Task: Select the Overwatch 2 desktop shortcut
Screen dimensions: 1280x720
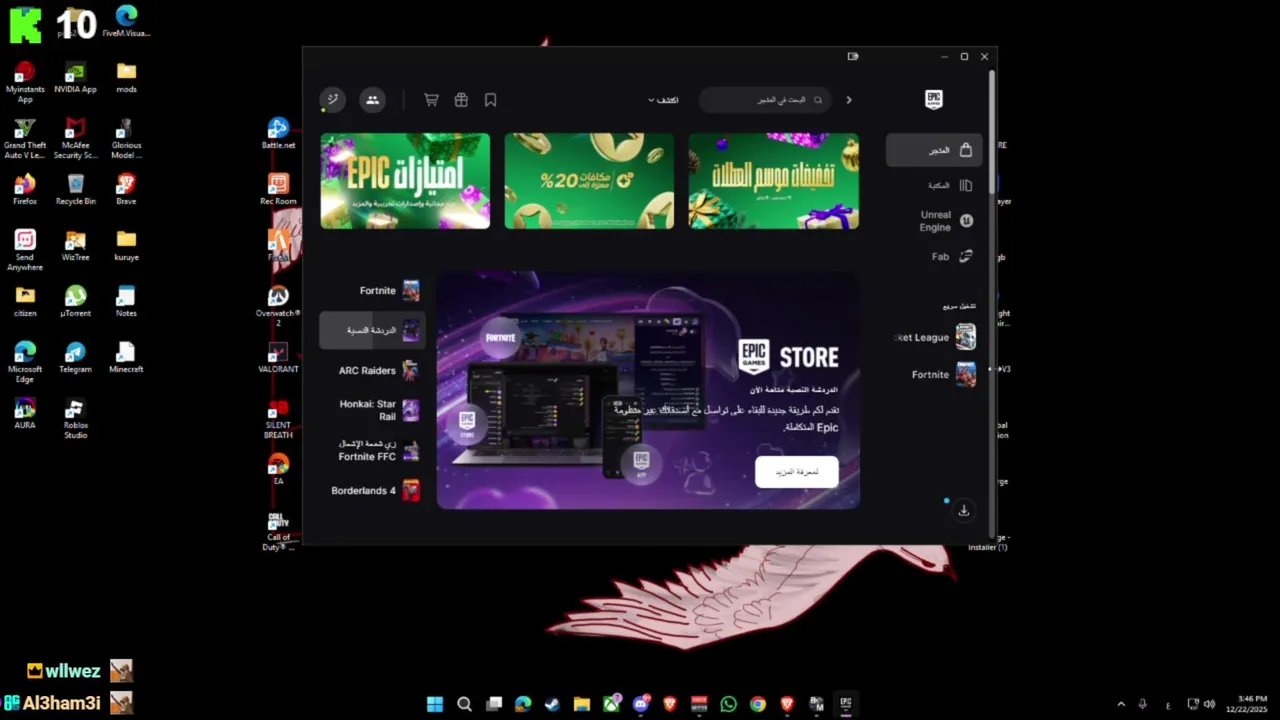Action: point(278,304)
